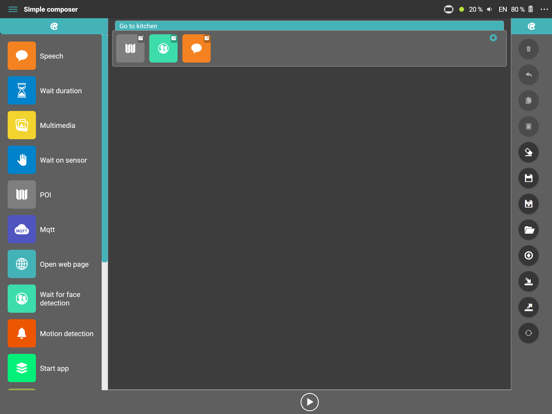
Task: Edit the speech sequence block via its corner icon
Action: (207, 38)
